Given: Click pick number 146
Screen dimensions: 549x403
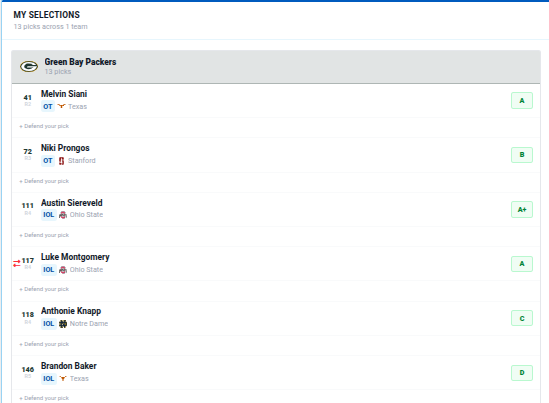Looking at the screenshot, I should click(x=28, y=369).
